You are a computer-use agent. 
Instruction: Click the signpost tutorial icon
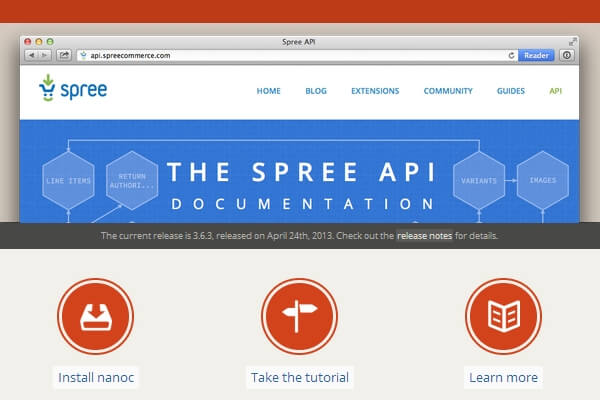tap(299, 316)
